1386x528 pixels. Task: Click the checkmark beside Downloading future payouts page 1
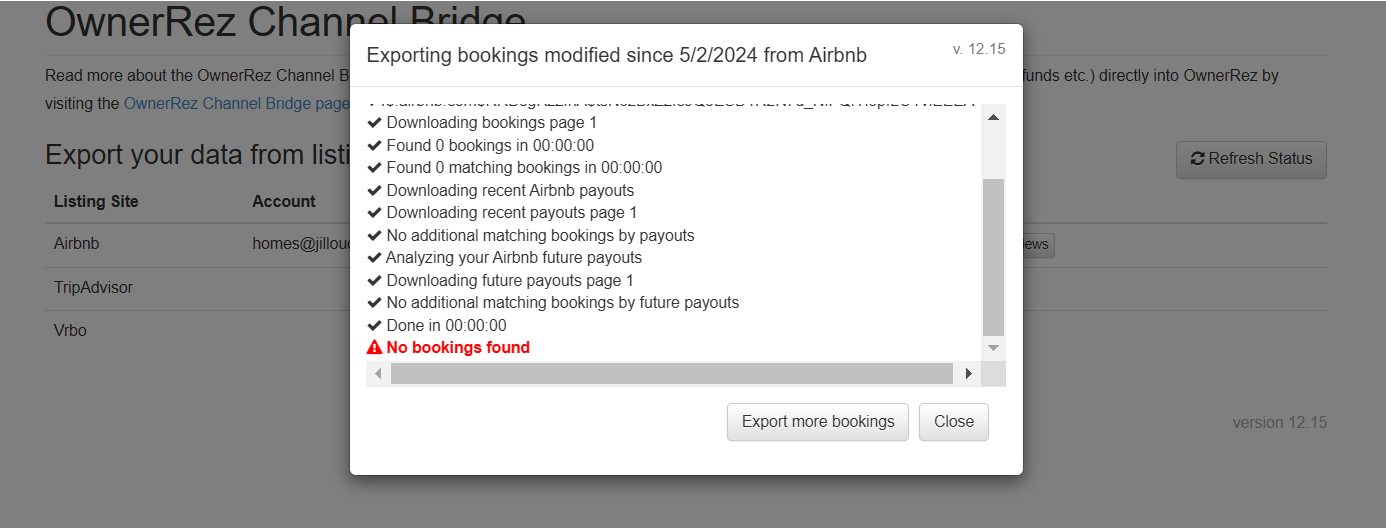pos(375,281)
